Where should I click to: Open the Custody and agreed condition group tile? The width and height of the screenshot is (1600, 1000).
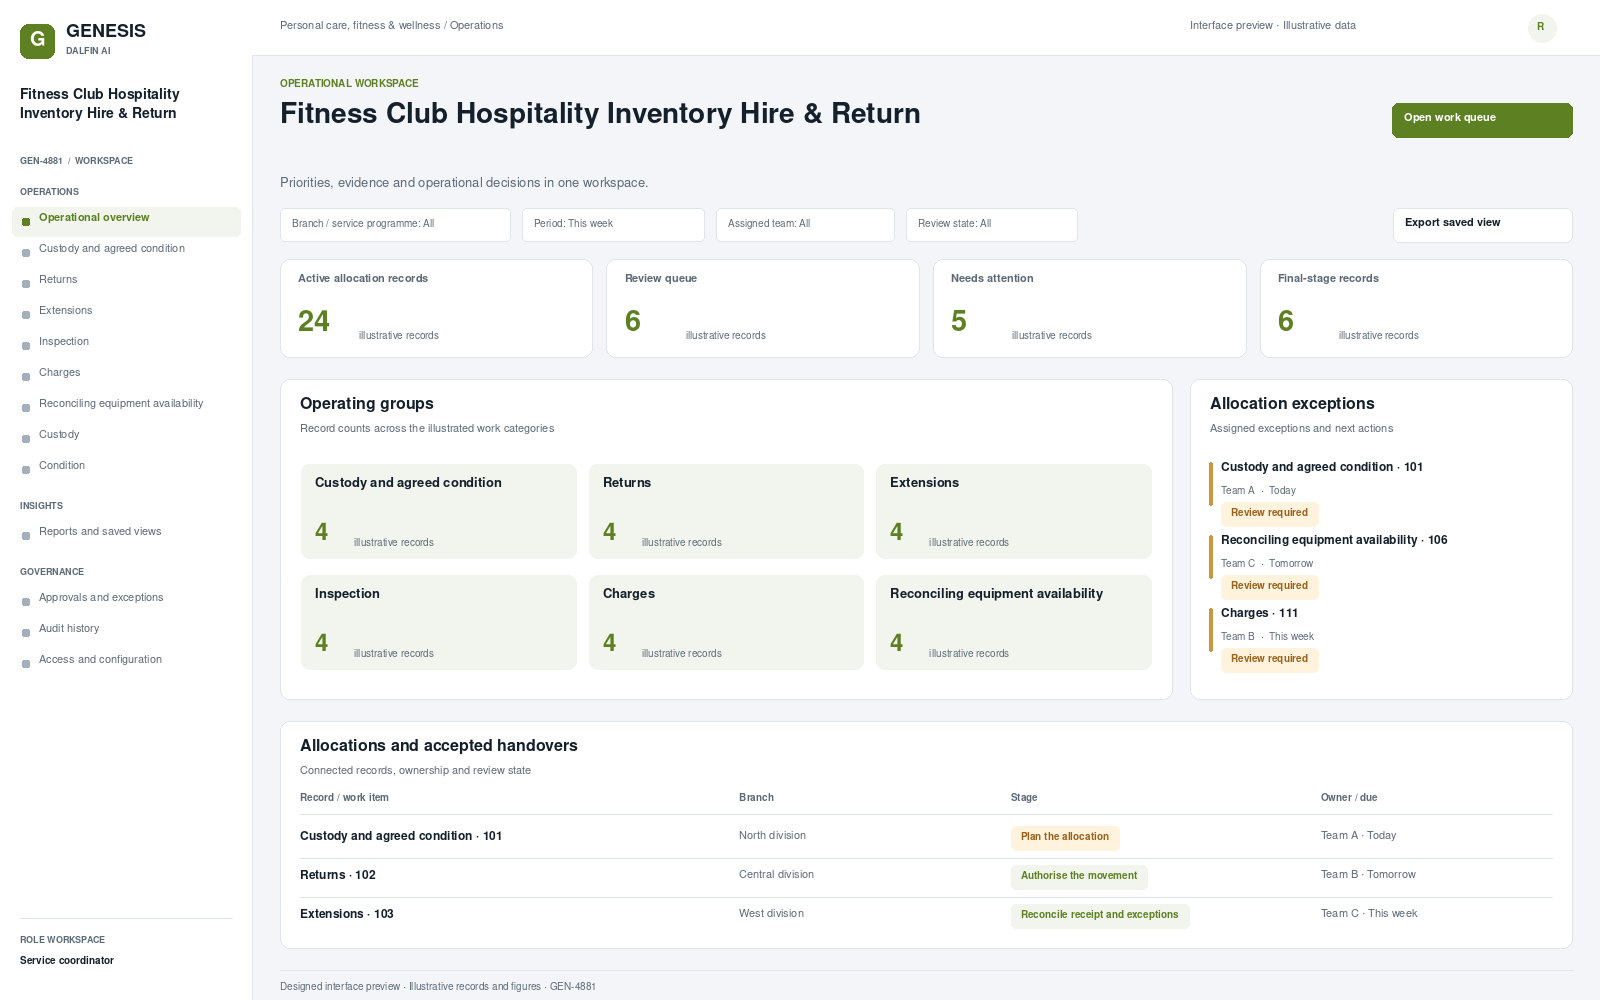click(439, 511)
